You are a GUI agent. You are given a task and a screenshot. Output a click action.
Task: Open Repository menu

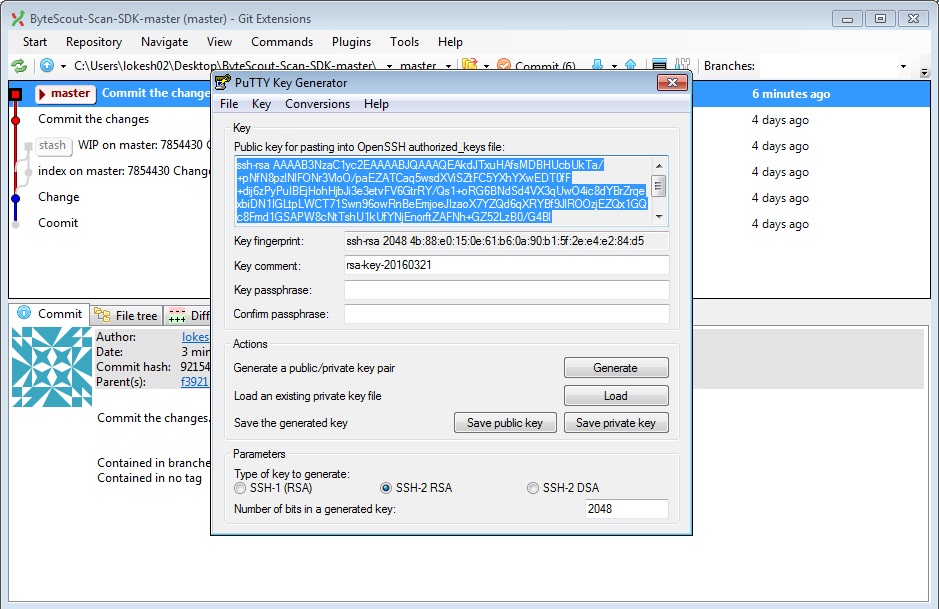click(x=94, y=42)
